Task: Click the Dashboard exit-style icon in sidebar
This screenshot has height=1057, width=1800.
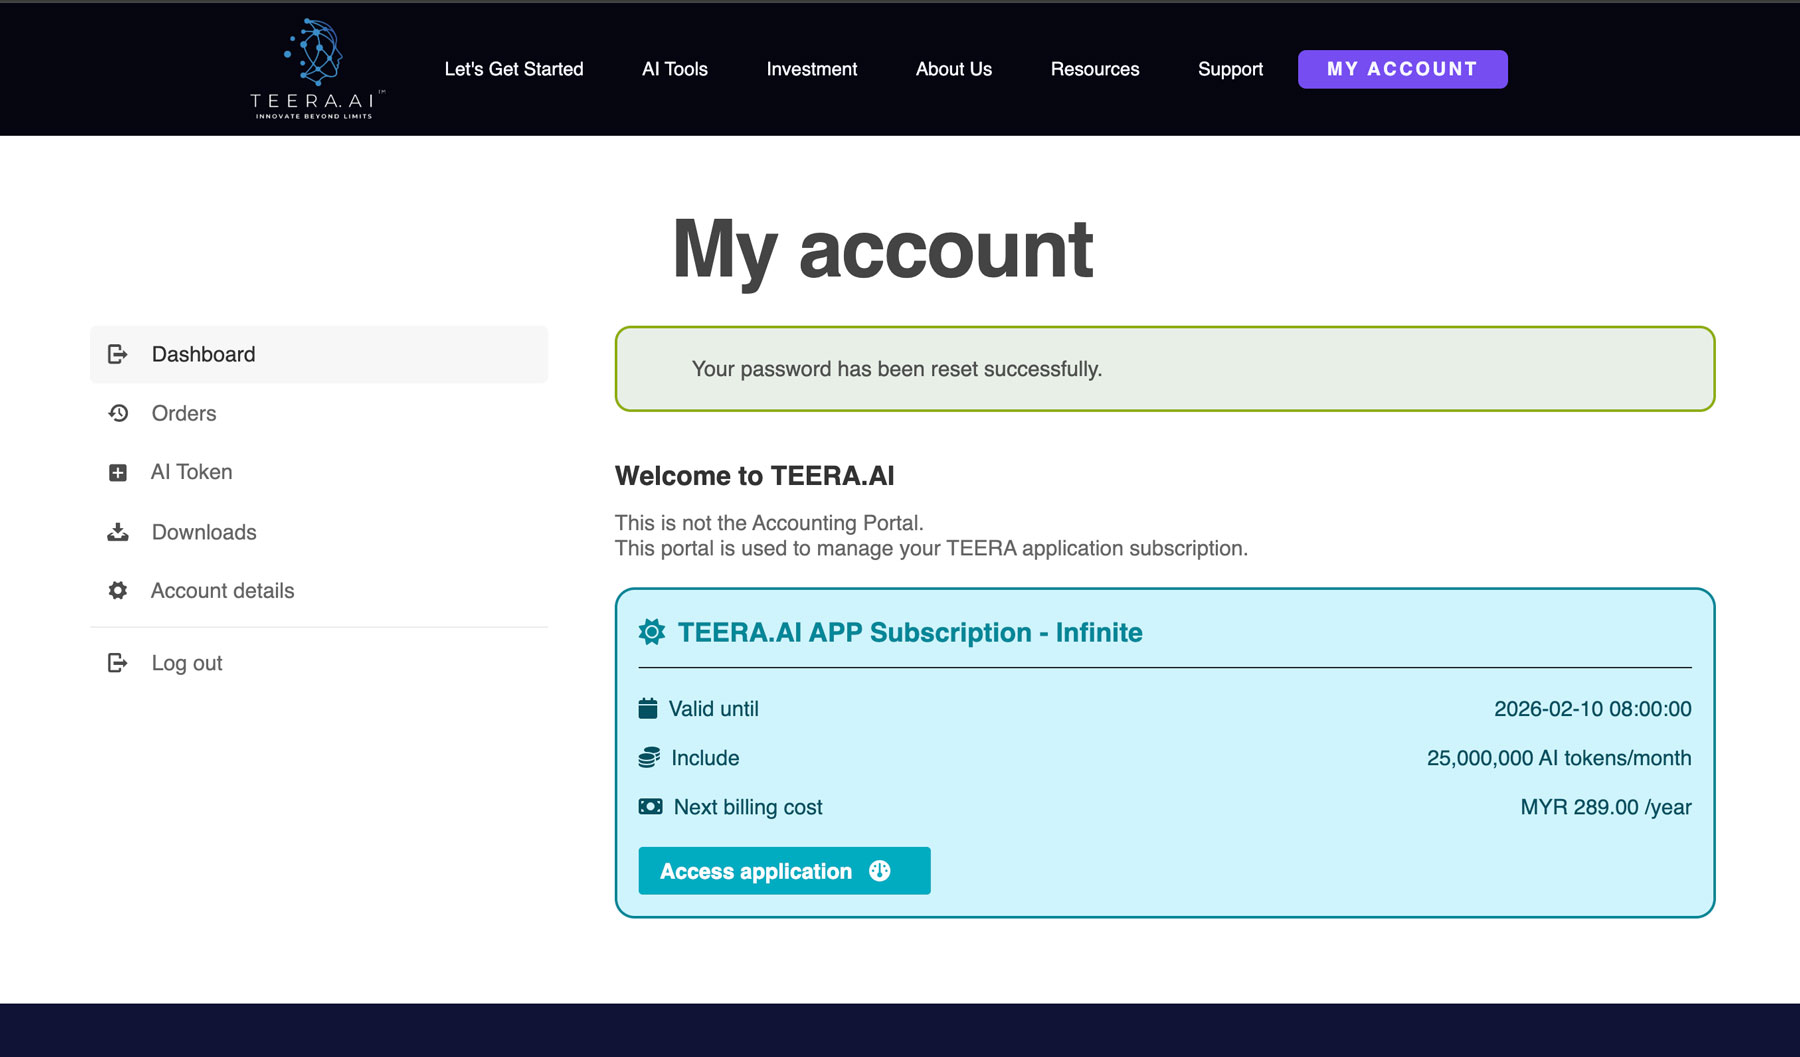Action: tap(118, 354)
